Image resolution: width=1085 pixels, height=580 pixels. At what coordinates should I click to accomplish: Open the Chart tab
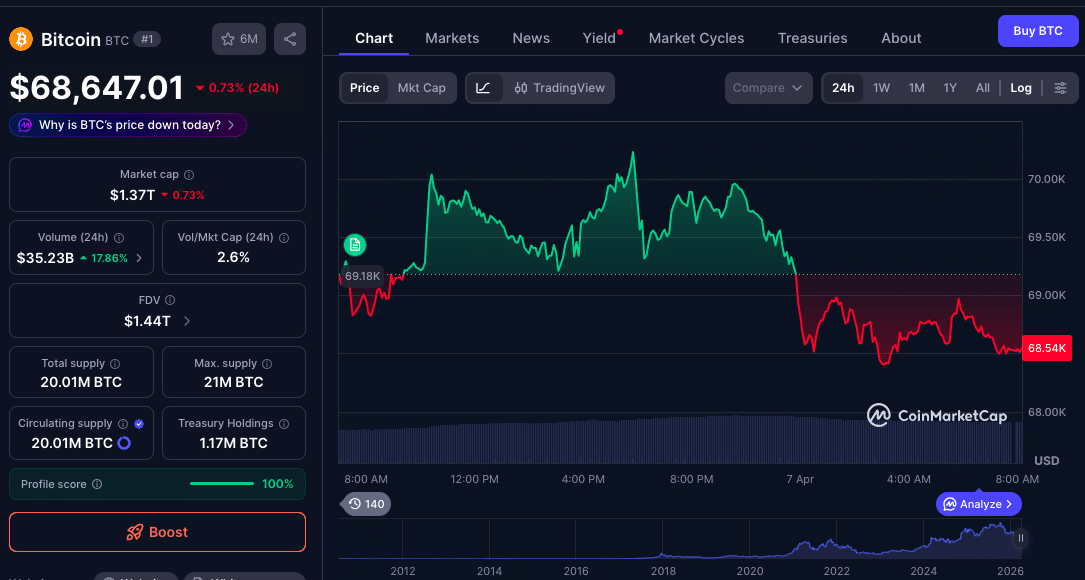(x=374, y=38)
